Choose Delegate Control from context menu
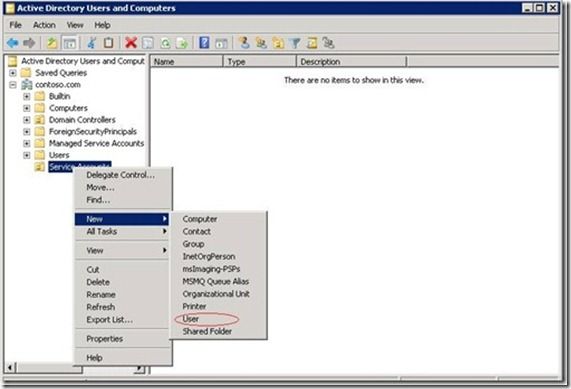Image resolution: width=571 pixels, height=389 pixels. tap(122, 175)
